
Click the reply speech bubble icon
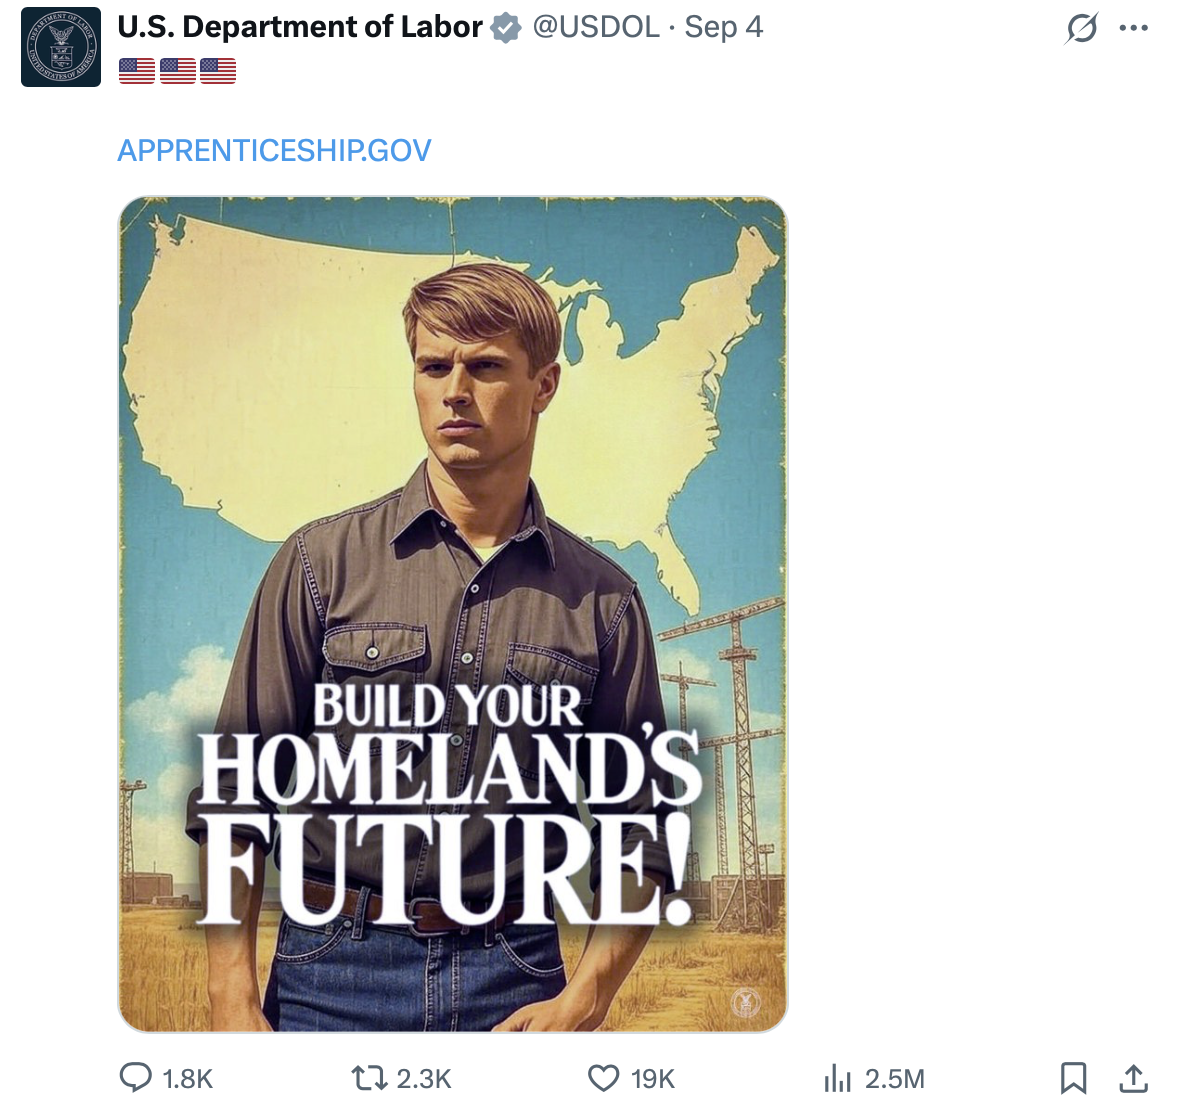point(135,1077)
